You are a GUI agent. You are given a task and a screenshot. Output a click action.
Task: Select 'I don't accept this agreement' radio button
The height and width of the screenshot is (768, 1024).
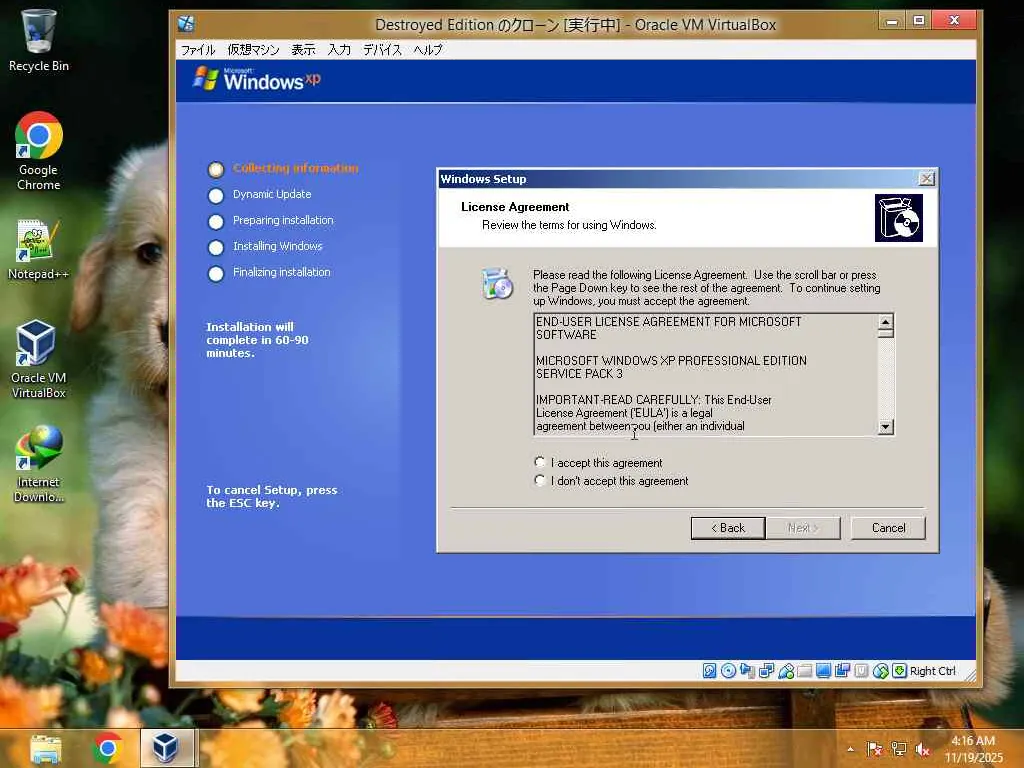coord(539,481)
